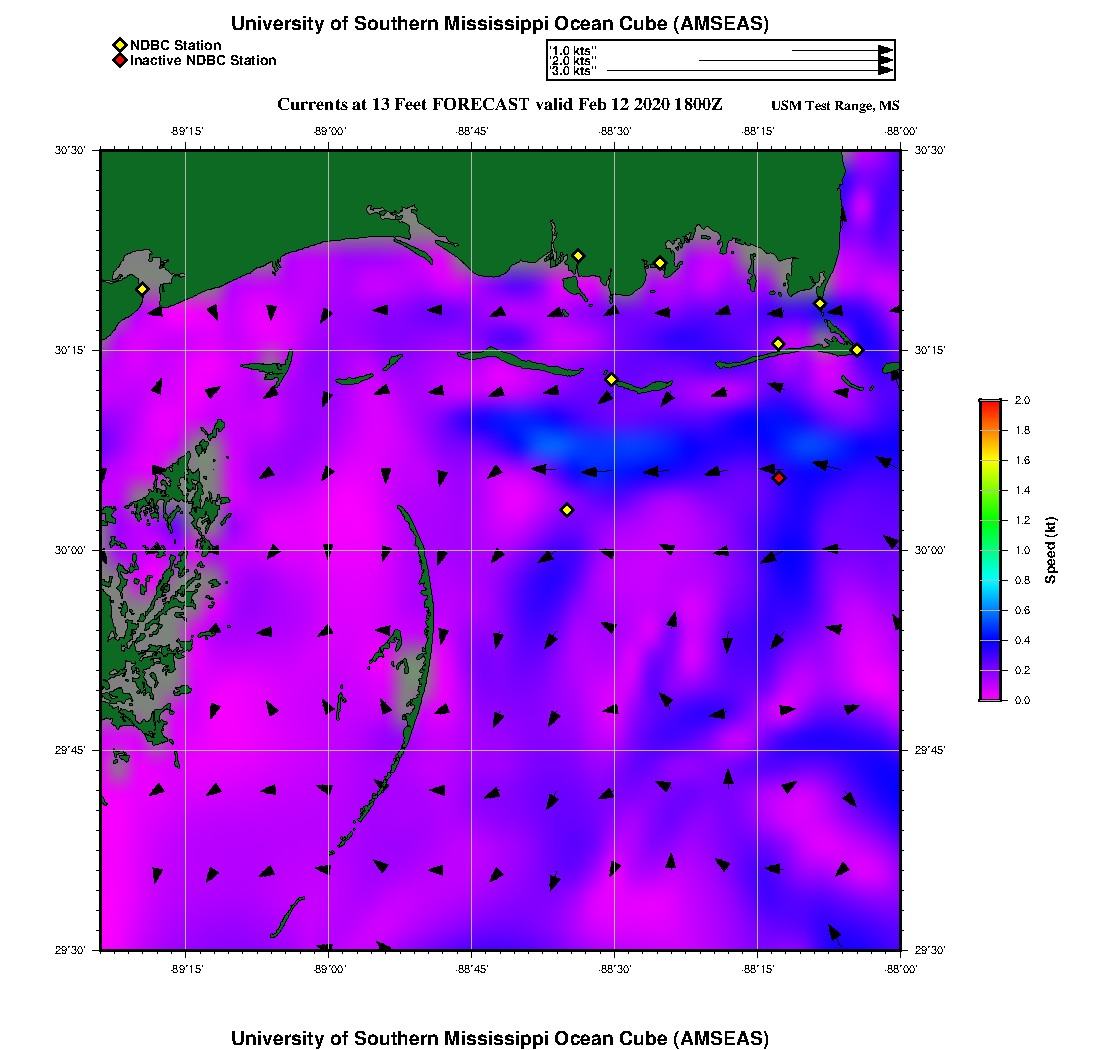This screenshot has height=1050, width=1100.
Task: Select the southernmost yellow NDBC station diamond
Action: click(x=567, y=510)
